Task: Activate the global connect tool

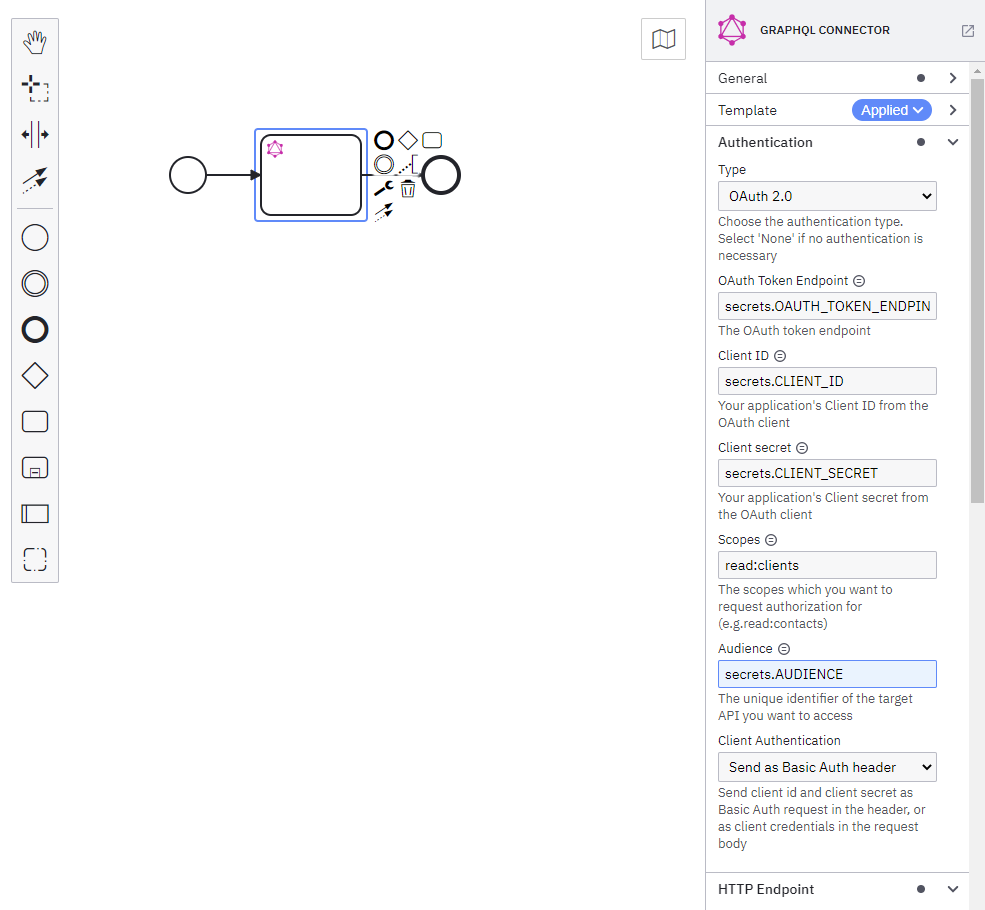Action: click(34, 180)
